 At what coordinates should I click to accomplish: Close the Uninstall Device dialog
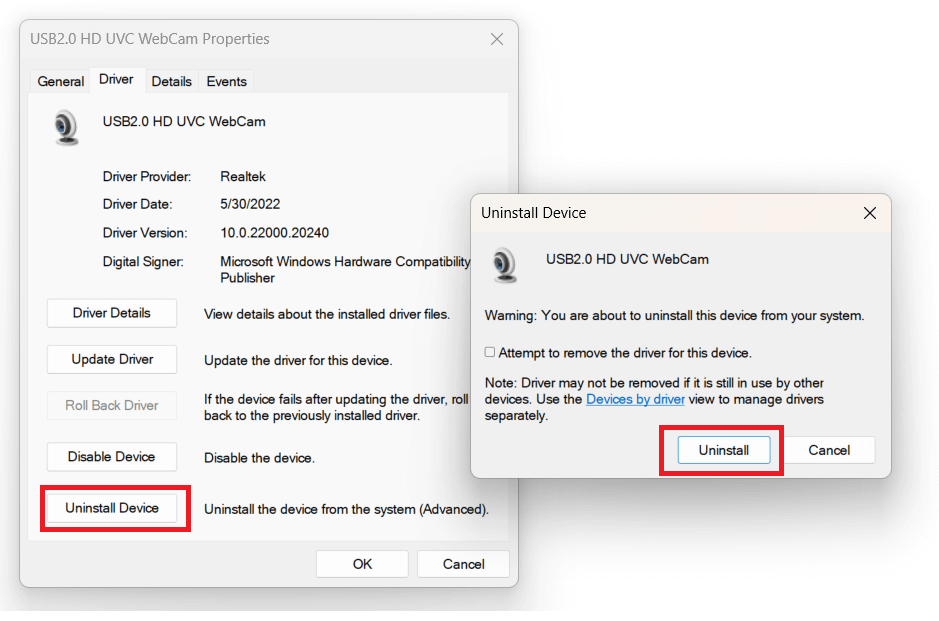click(x=869, y=213)
